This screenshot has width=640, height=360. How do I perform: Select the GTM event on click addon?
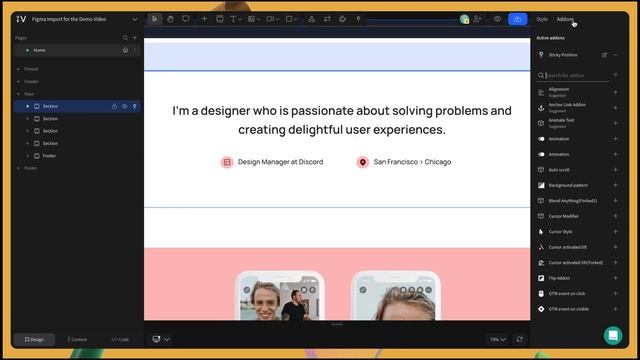click(x=578, y=293)
